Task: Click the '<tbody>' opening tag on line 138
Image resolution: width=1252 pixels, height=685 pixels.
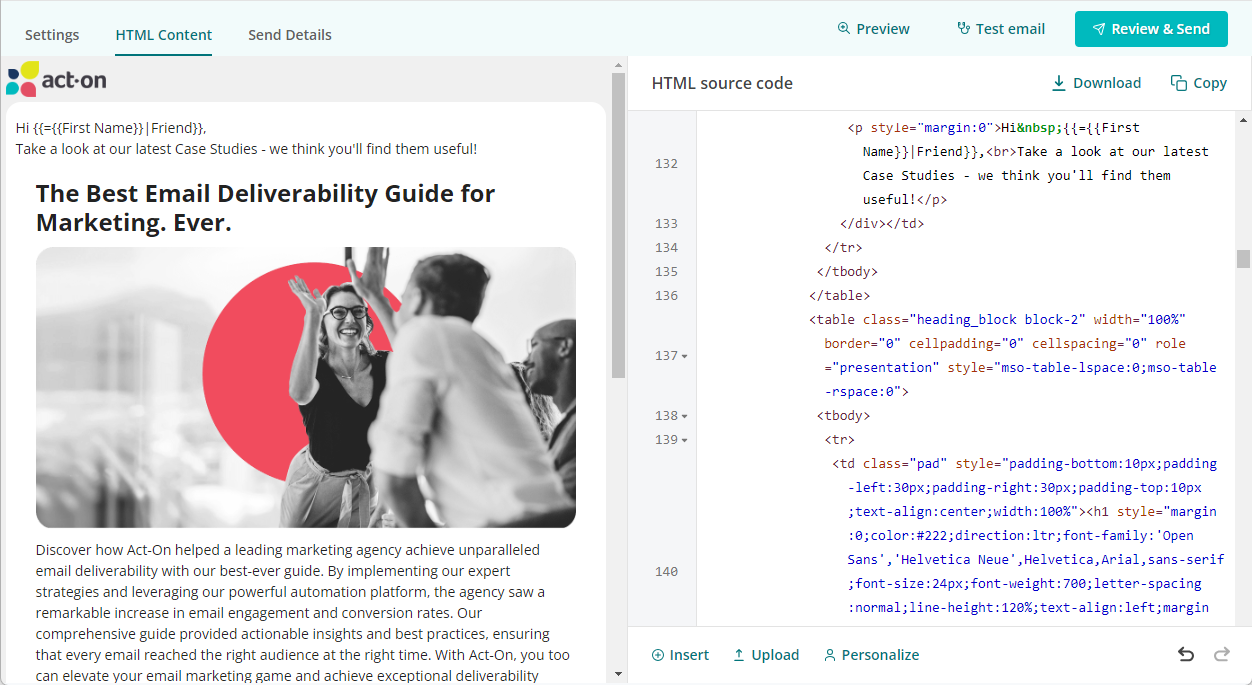Action: [x=843, y=416]
